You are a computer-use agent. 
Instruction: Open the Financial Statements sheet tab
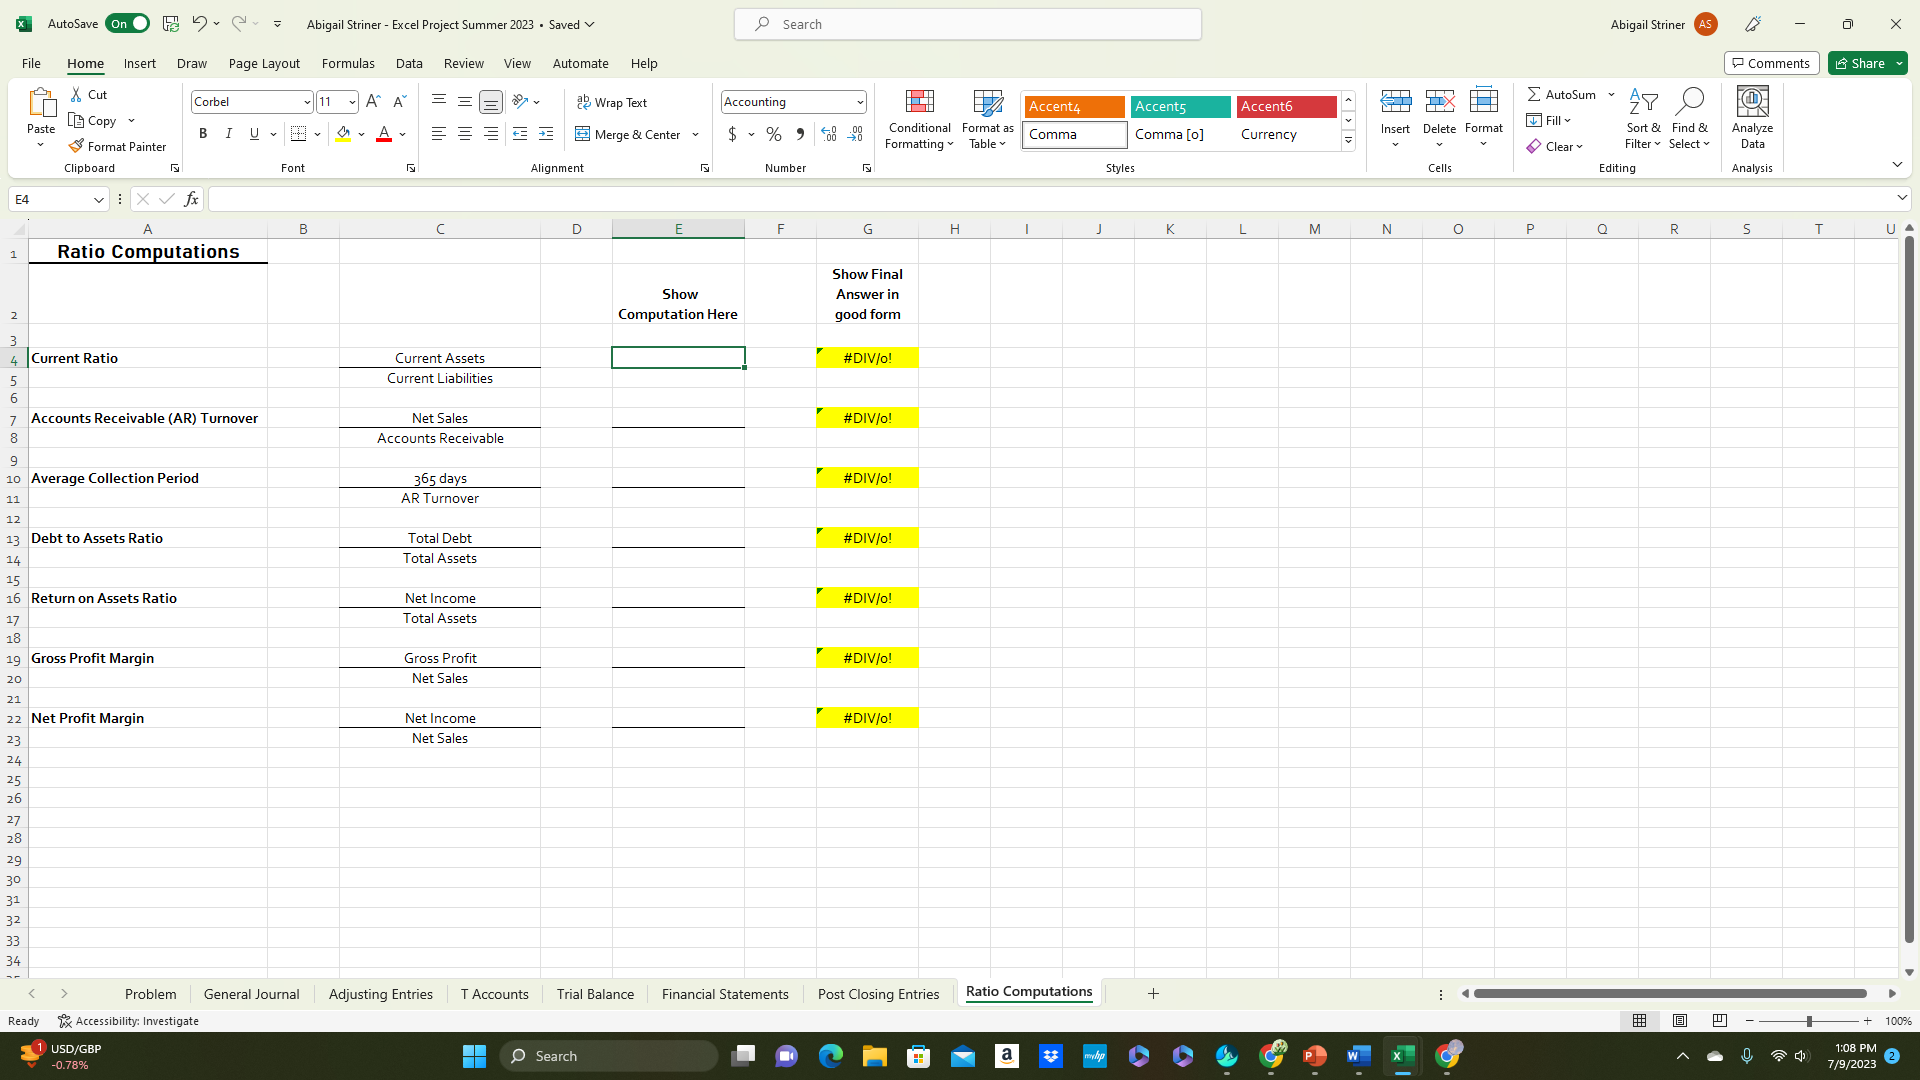pyautogui.click(x=725, y=994)
